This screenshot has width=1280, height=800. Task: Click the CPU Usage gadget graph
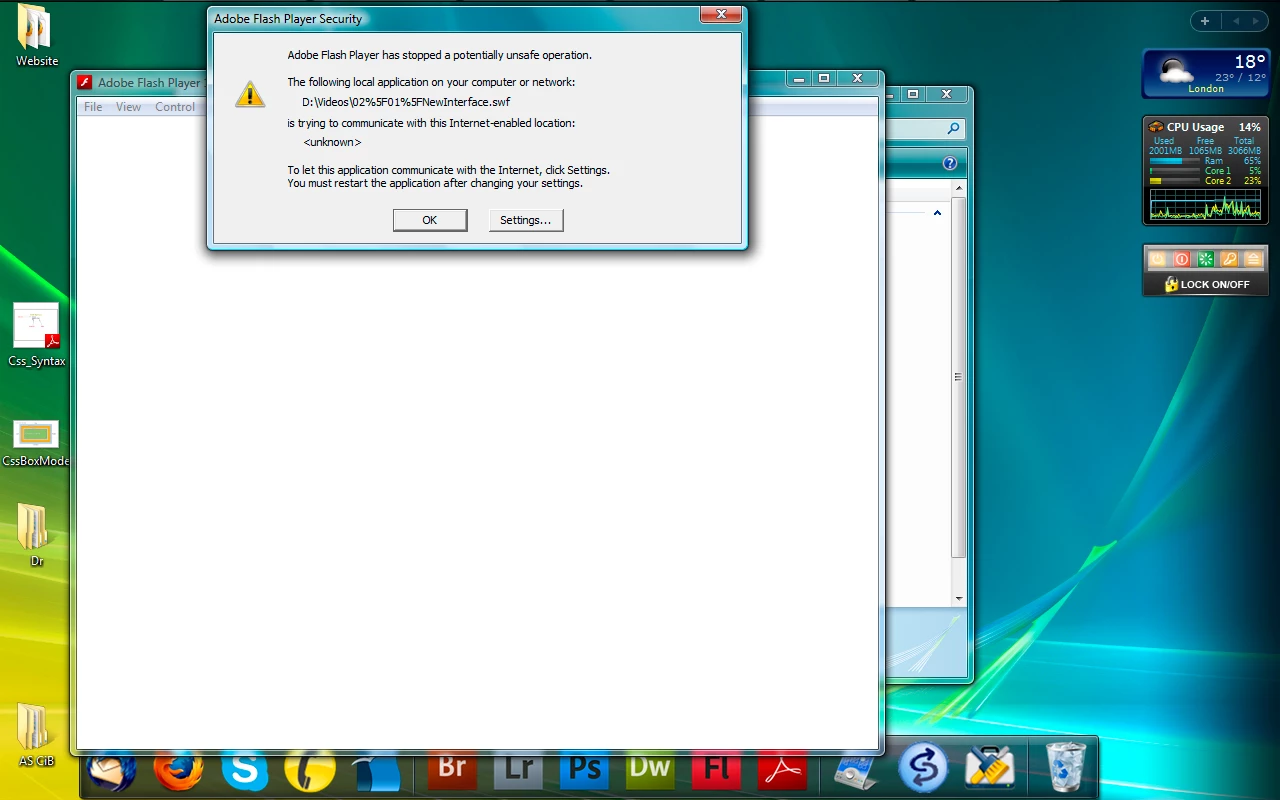(1205, 205)
